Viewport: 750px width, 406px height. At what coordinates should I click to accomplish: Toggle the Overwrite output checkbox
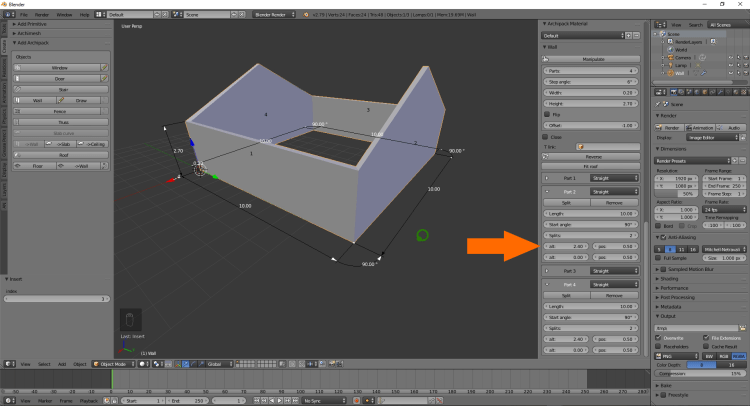[x=659, y=338]
